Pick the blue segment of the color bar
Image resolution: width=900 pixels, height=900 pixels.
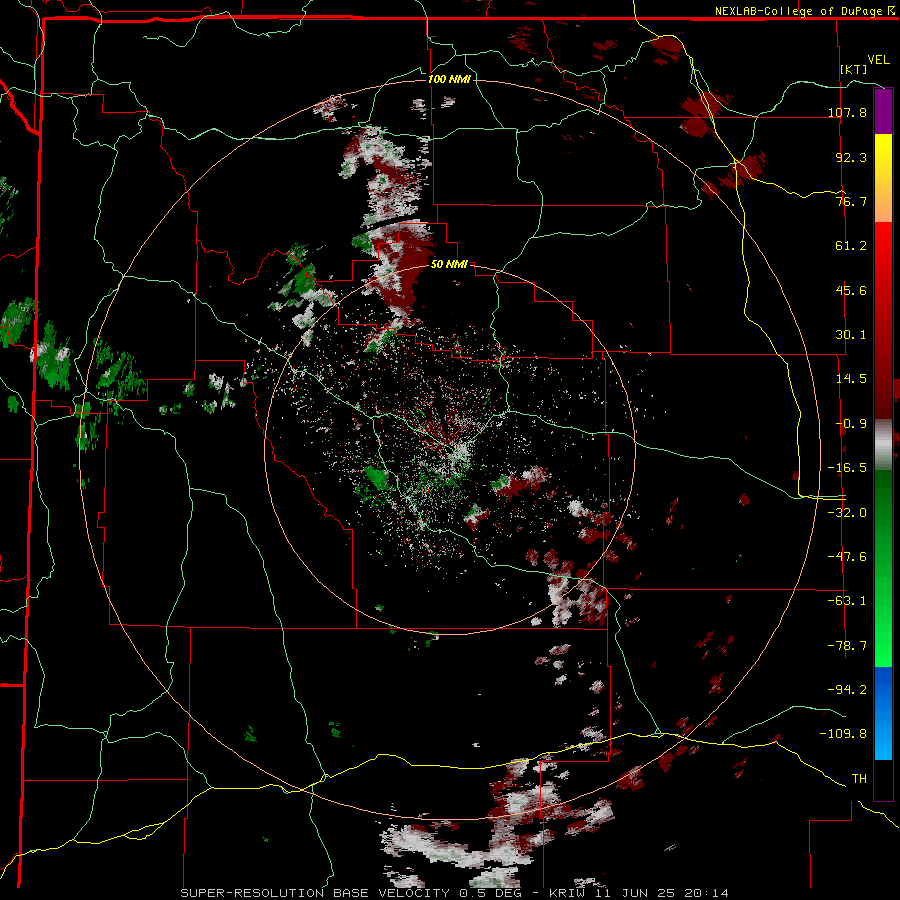[x=883, y=713]
